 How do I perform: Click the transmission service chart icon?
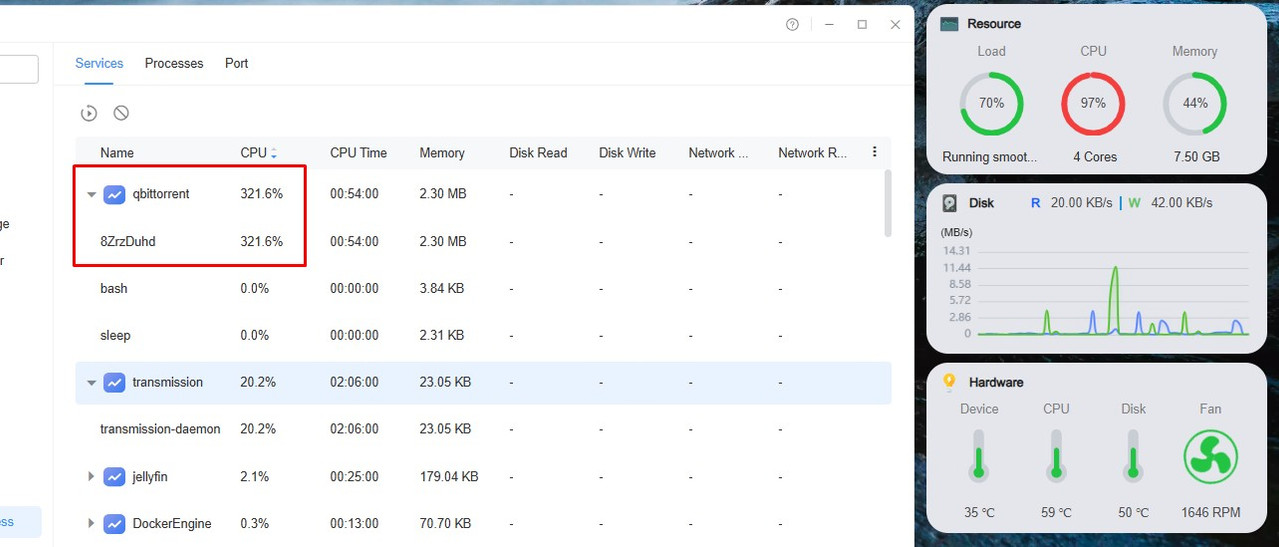pos(114,382)
